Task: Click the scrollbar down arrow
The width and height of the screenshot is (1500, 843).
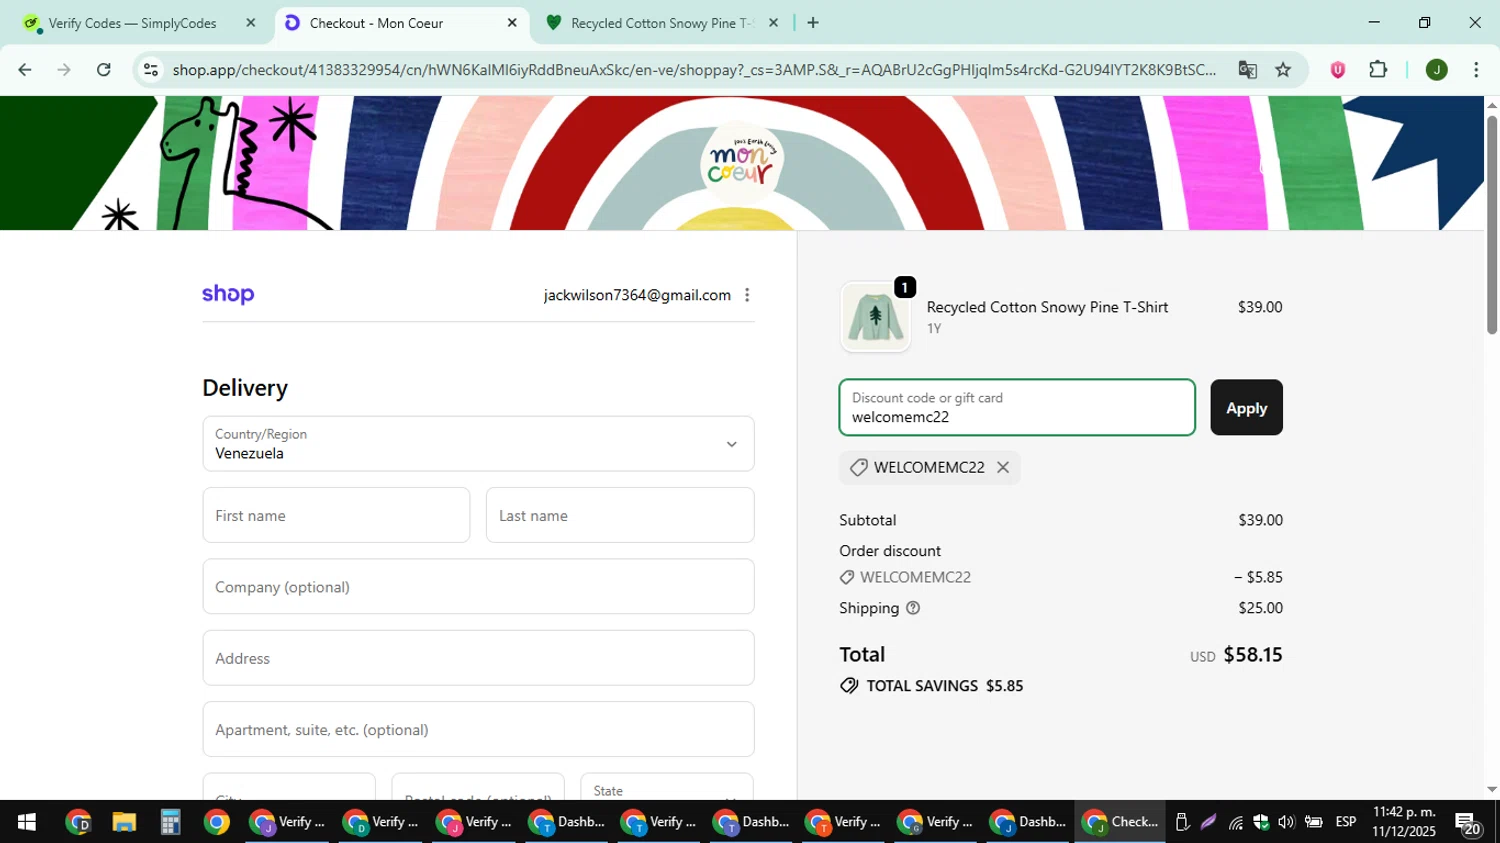Action: (1491, 790)
